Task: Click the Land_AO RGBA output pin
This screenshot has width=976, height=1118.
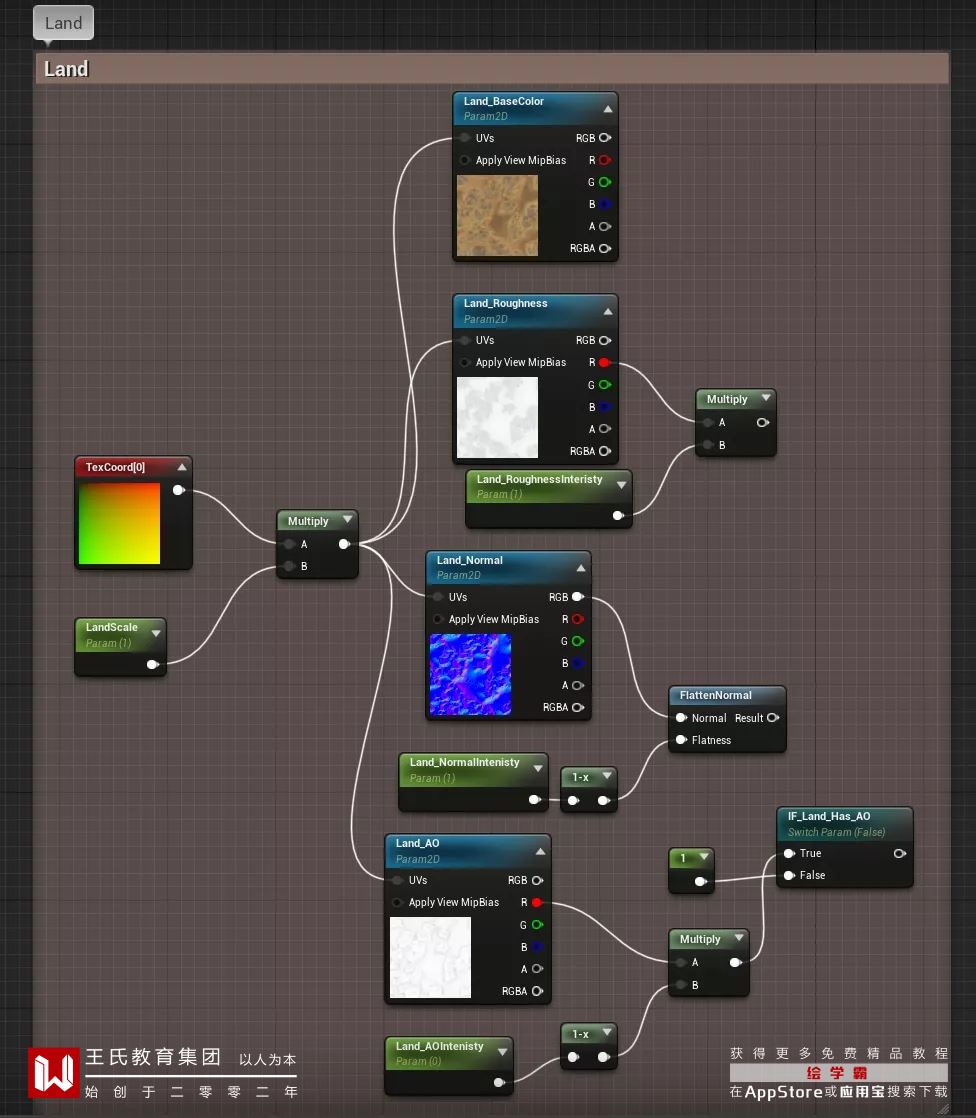Action: 538,991
